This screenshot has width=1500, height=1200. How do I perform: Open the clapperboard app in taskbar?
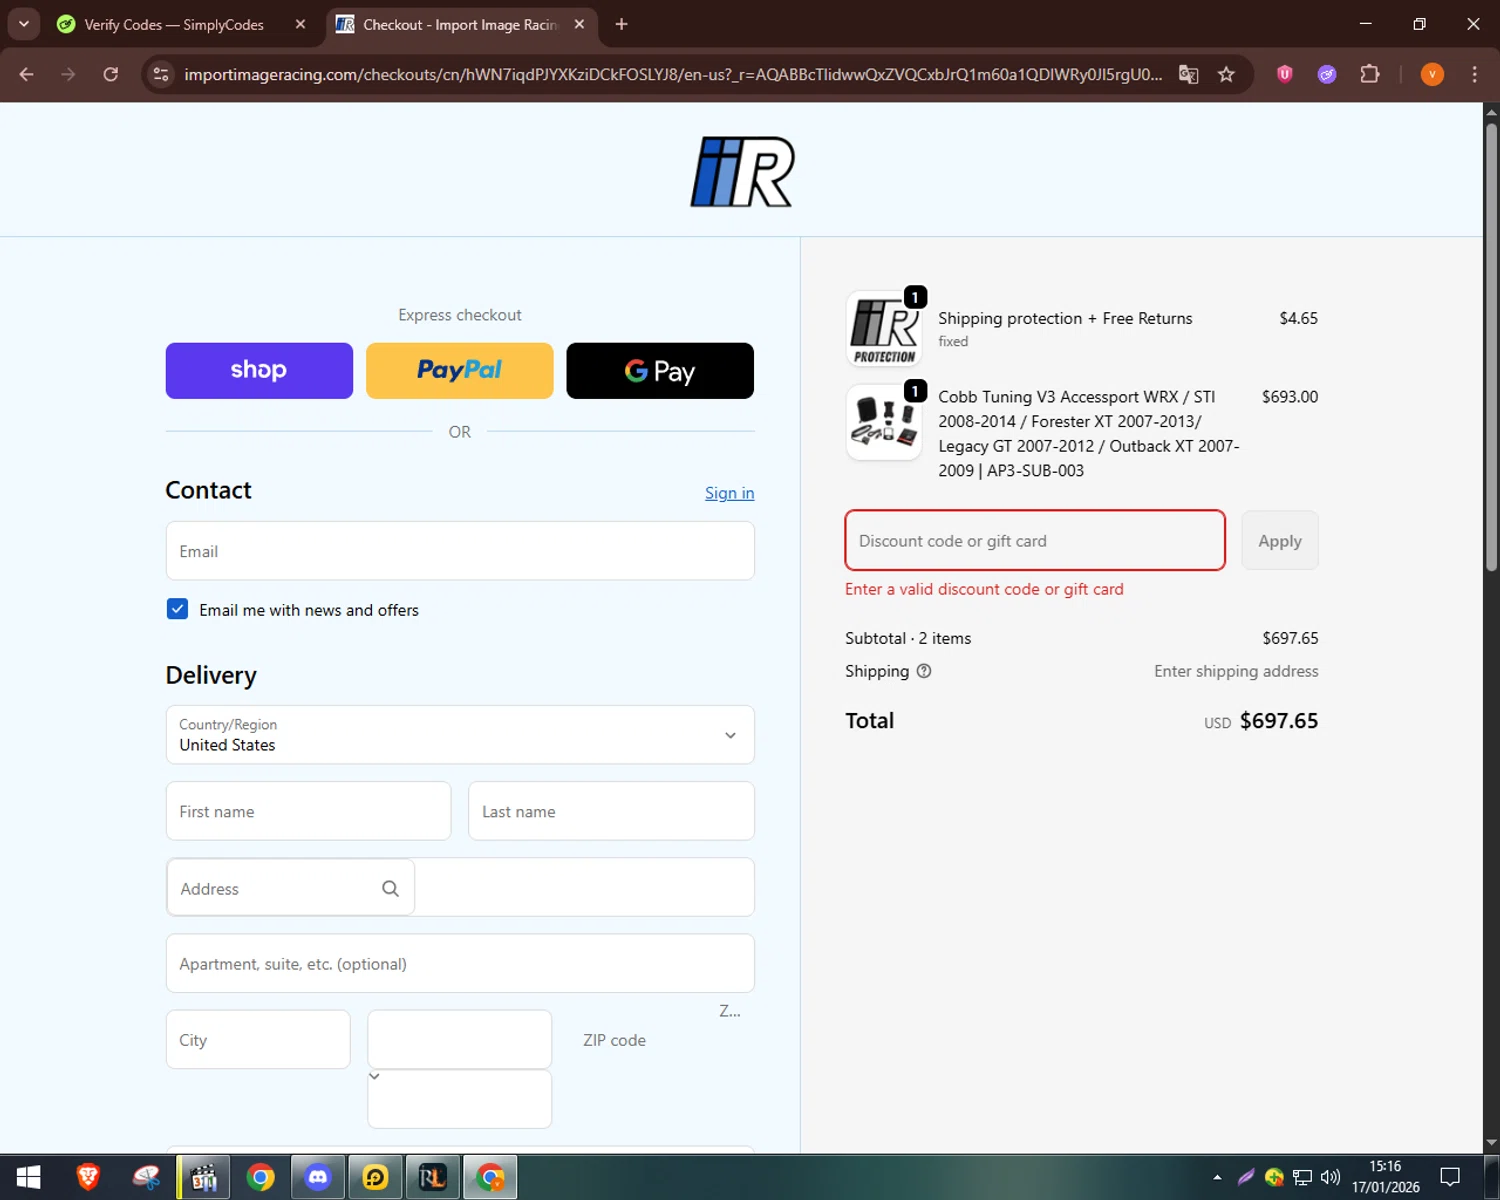coord(204,1177)
